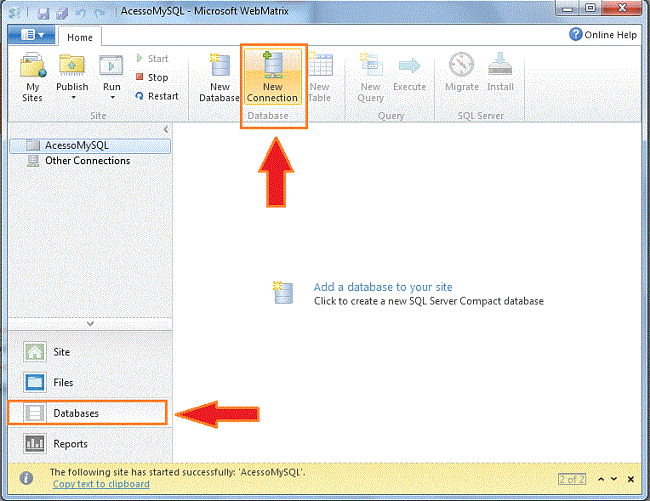The image size is (650, 501).
Task: Open the application menu dropdown button
Action: pyautogui.click(x=32, y=35)
